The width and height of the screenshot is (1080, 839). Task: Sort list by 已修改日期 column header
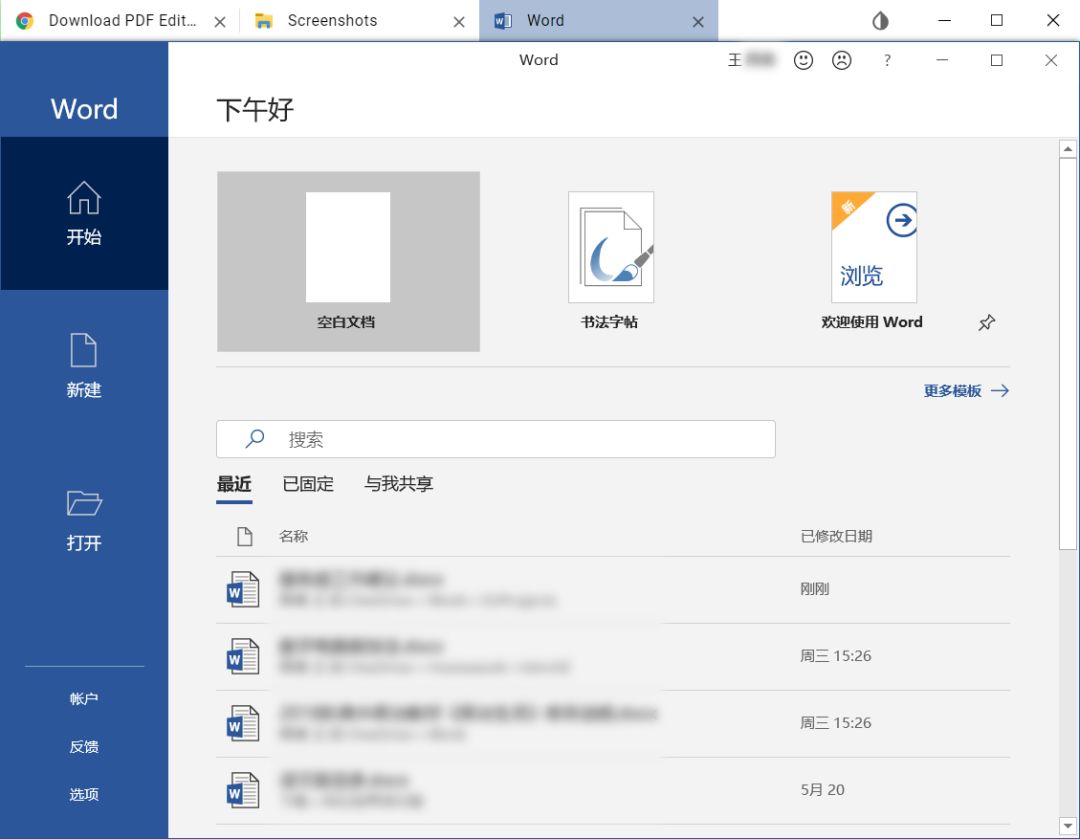coord(836,537)
